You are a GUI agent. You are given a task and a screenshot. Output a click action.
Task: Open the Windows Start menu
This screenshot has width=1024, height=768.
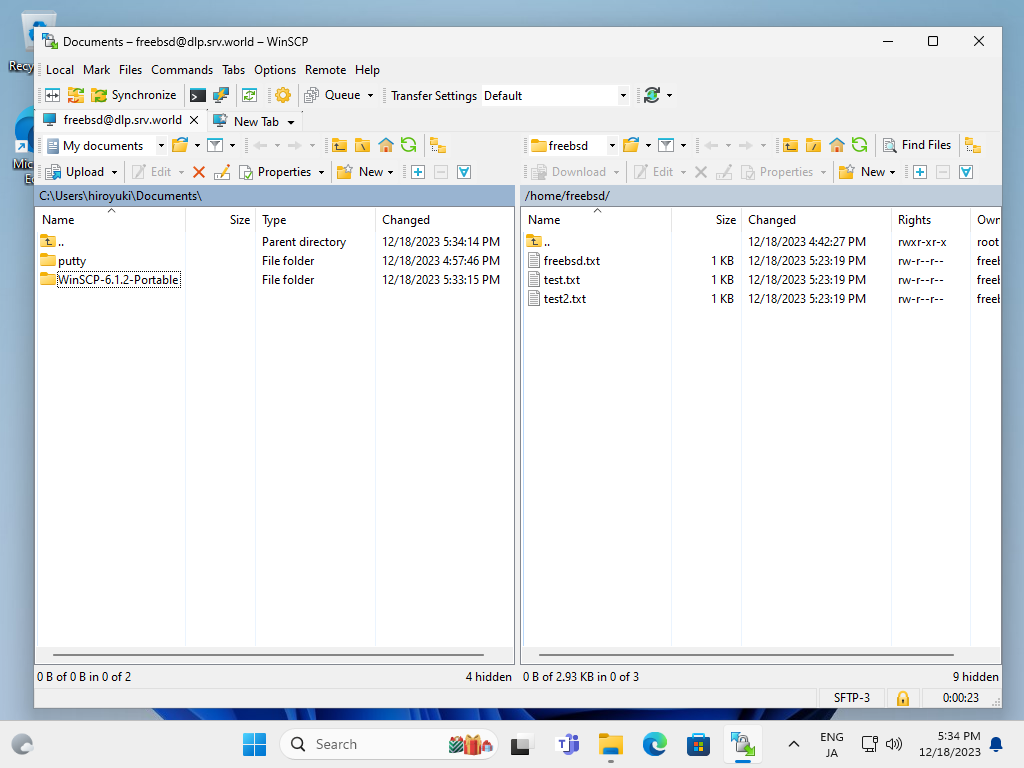(x=255, y=744)
